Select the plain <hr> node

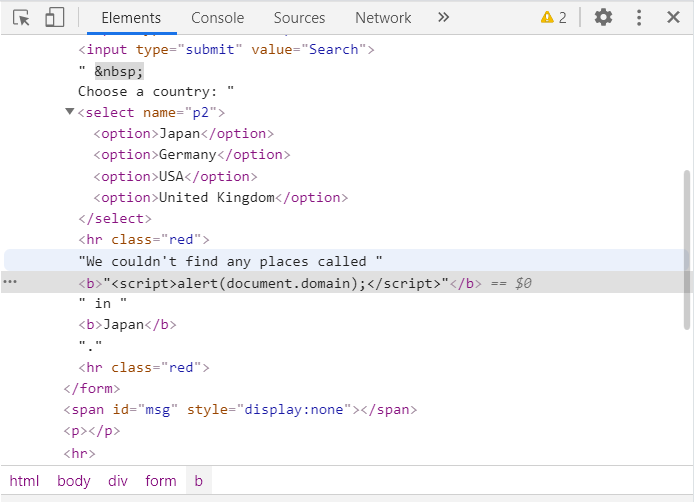[79, 453]
